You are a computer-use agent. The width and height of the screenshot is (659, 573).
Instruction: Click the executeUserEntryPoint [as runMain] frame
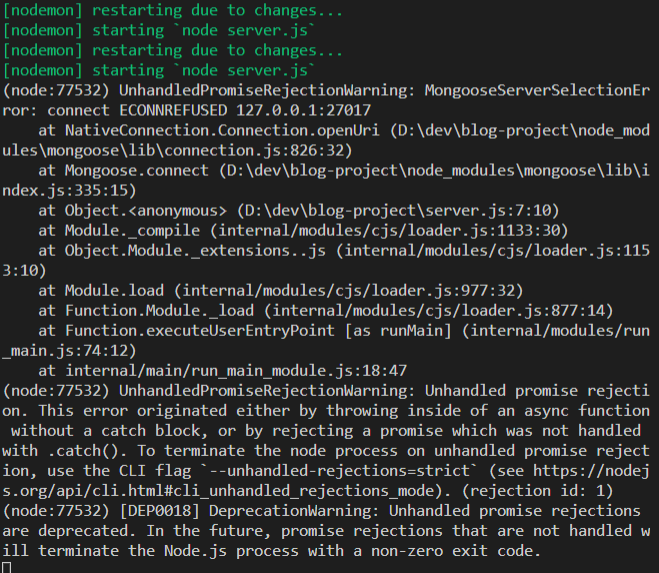click(x=258, y=331)
